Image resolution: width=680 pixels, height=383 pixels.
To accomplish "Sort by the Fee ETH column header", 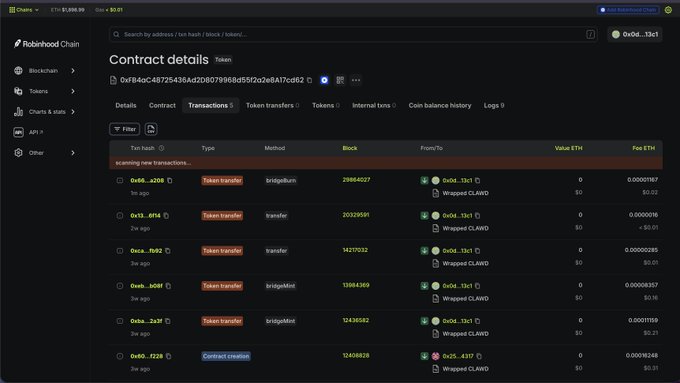I will pos(644,148).
